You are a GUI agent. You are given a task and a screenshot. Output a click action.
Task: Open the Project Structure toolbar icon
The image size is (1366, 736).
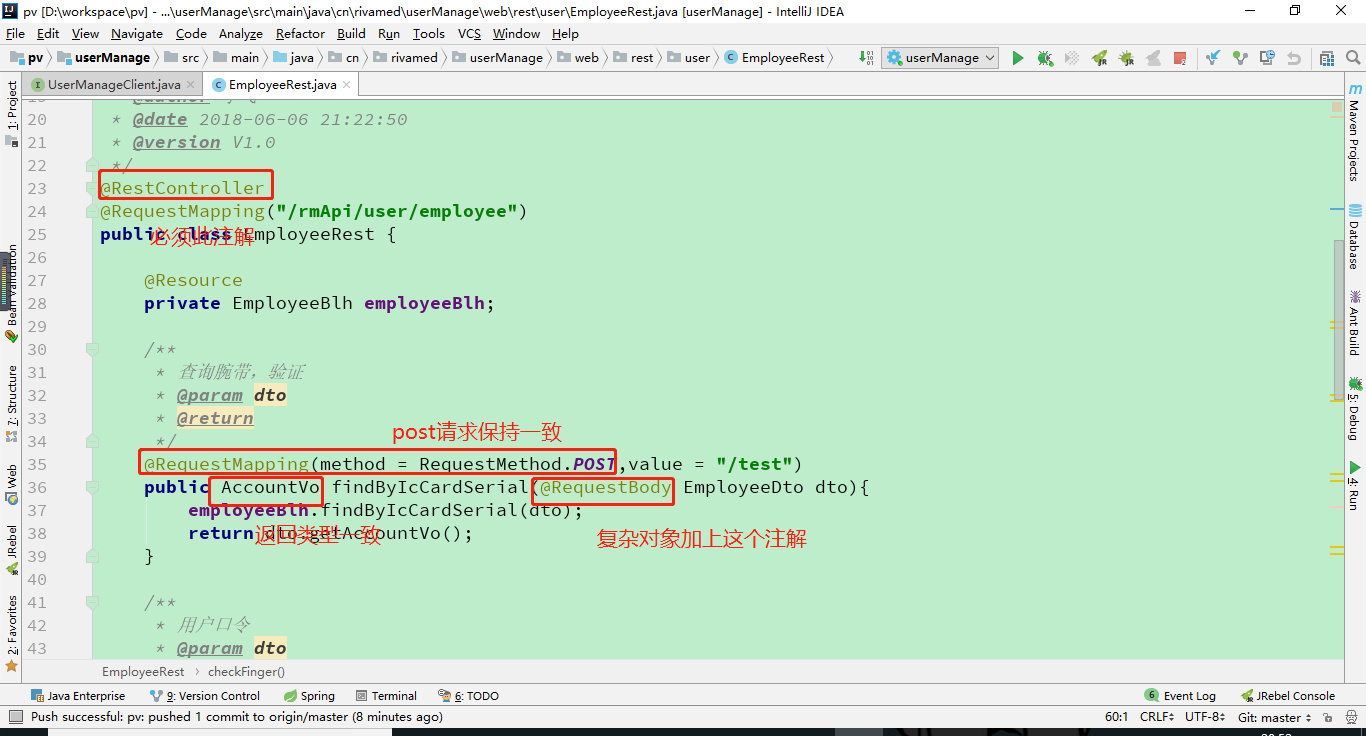pyautogui.click(x=1326, y=58)
